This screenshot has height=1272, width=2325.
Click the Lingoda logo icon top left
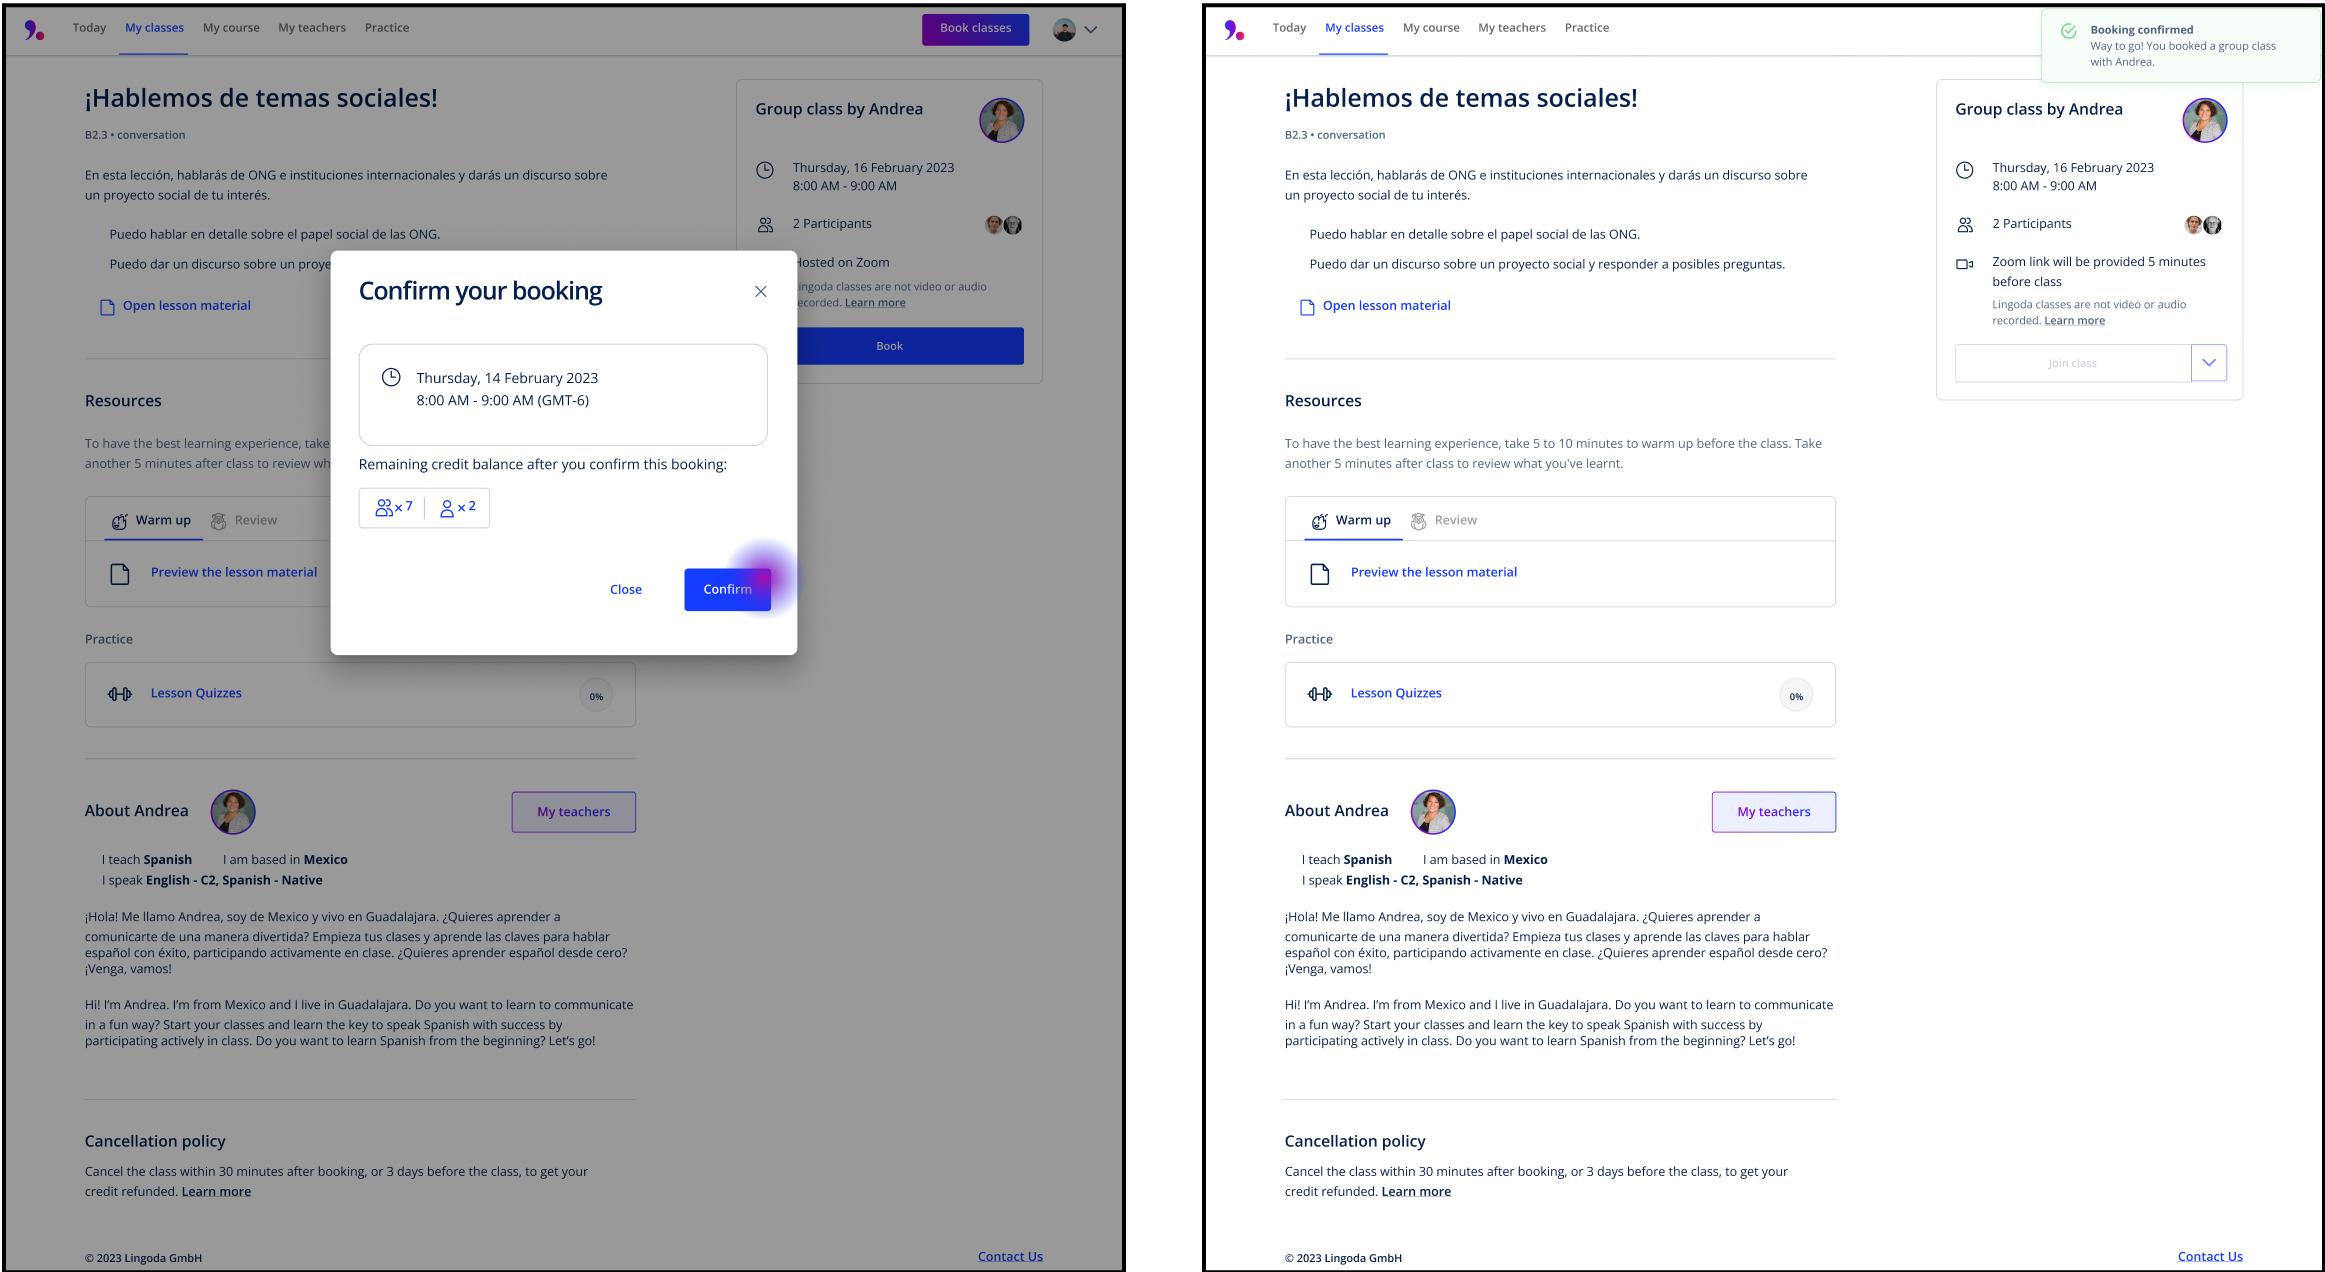(34, 27)
